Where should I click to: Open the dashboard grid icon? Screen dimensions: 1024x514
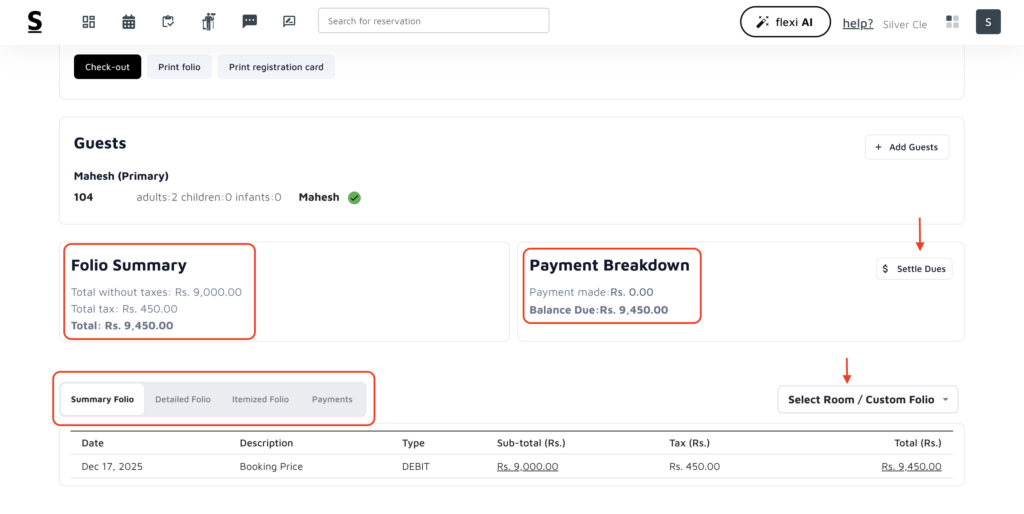click(x=88, y=22)
